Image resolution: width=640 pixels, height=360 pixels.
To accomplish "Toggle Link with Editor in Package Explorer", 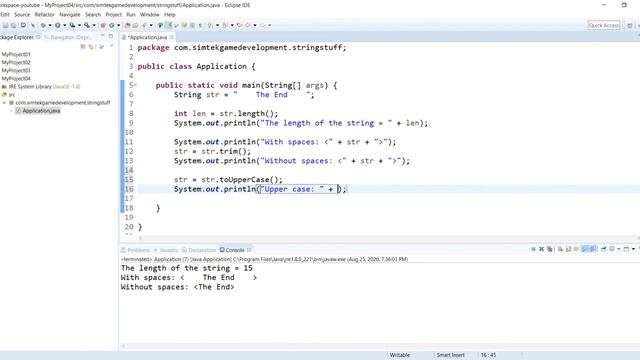I will click(91, 47).
